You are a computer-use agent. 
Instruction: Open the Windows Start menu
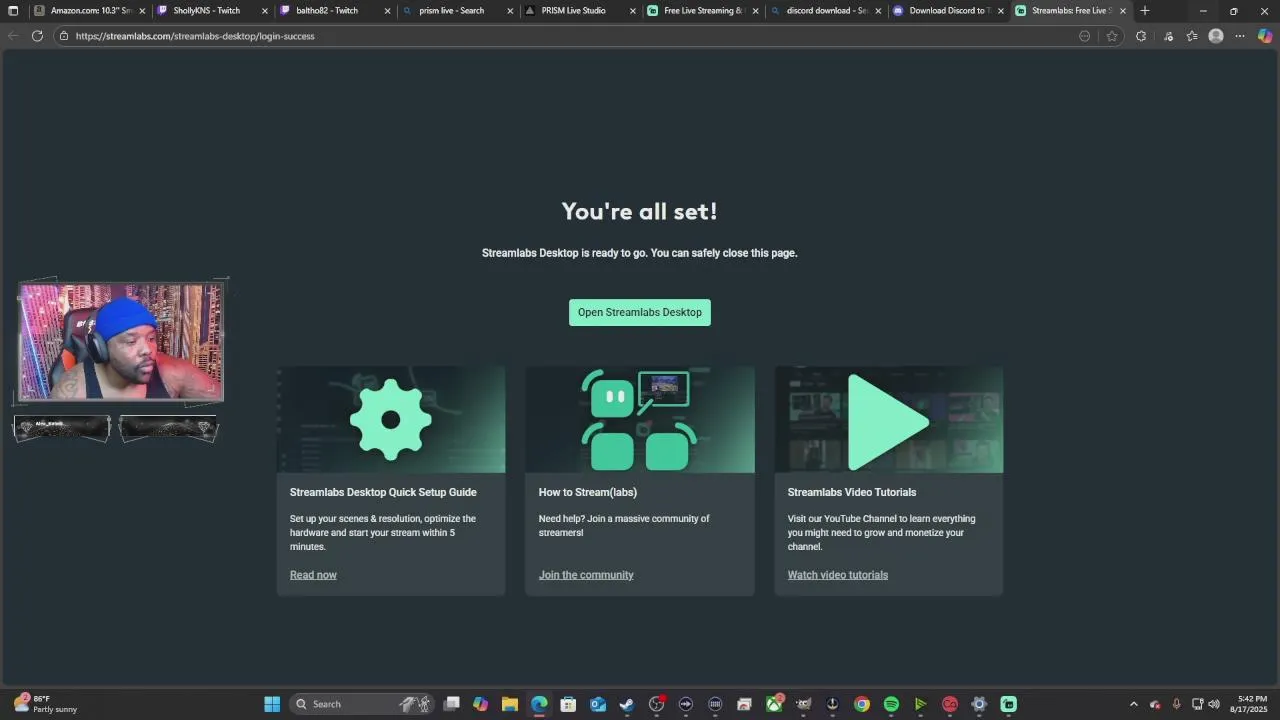(x=272, y=704)
